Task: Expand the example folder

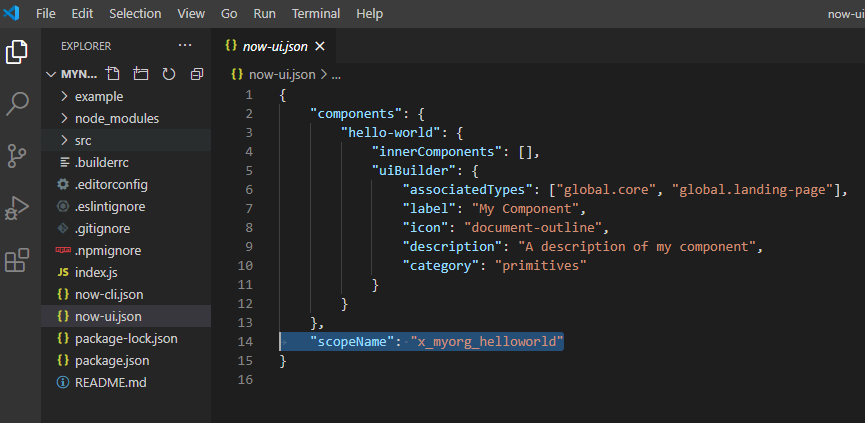Action: pos(98,96)
